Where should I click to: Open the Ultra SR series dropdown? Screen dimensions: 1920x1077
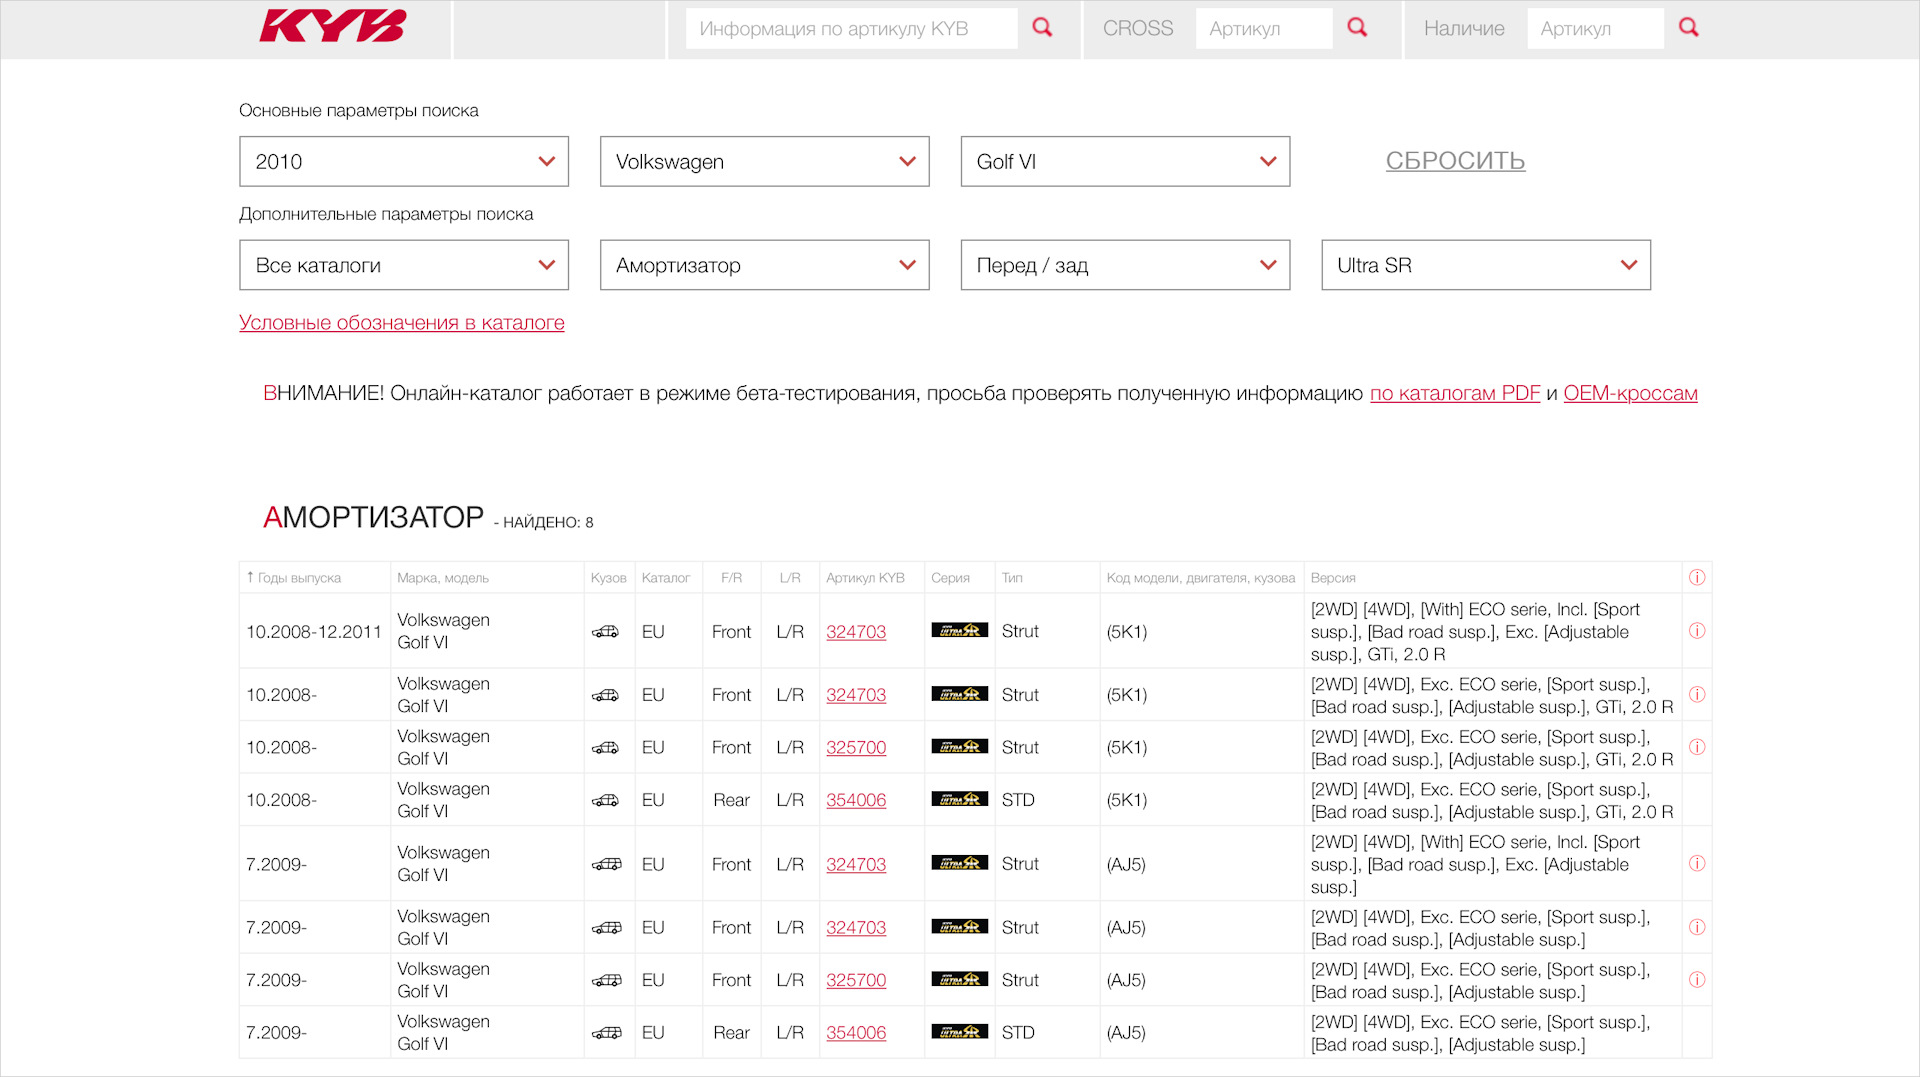point(1486,265)
